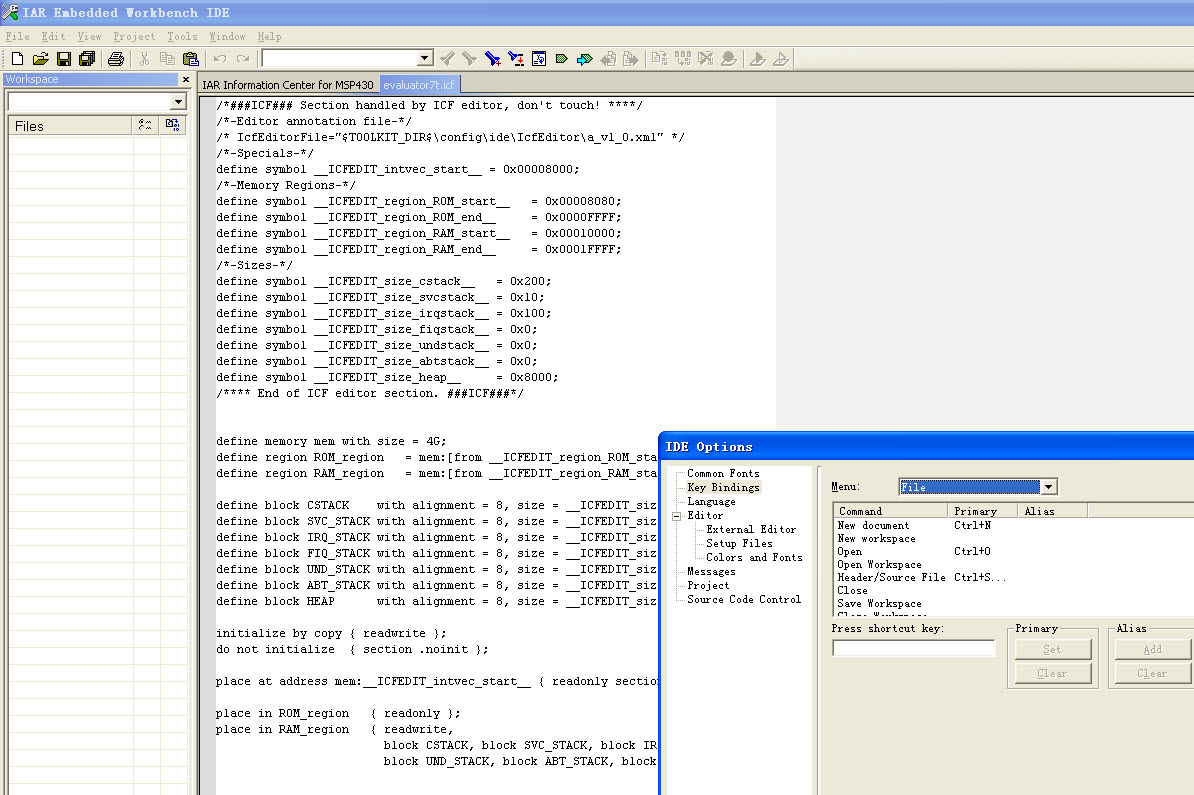
Task: Click the Primary column header
Action: click(983, 511)
